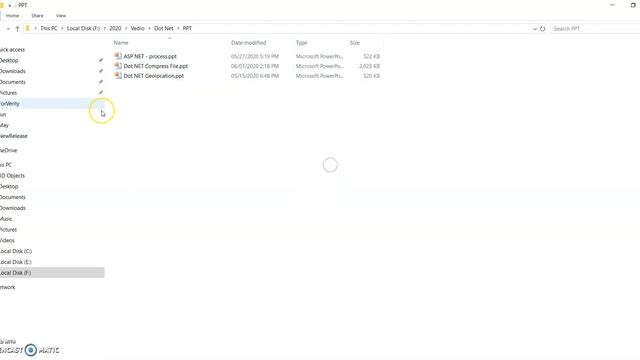This screenshot has height=360, width=640.
Task: Refresh the current folder
Action: [x=542, y=29]
